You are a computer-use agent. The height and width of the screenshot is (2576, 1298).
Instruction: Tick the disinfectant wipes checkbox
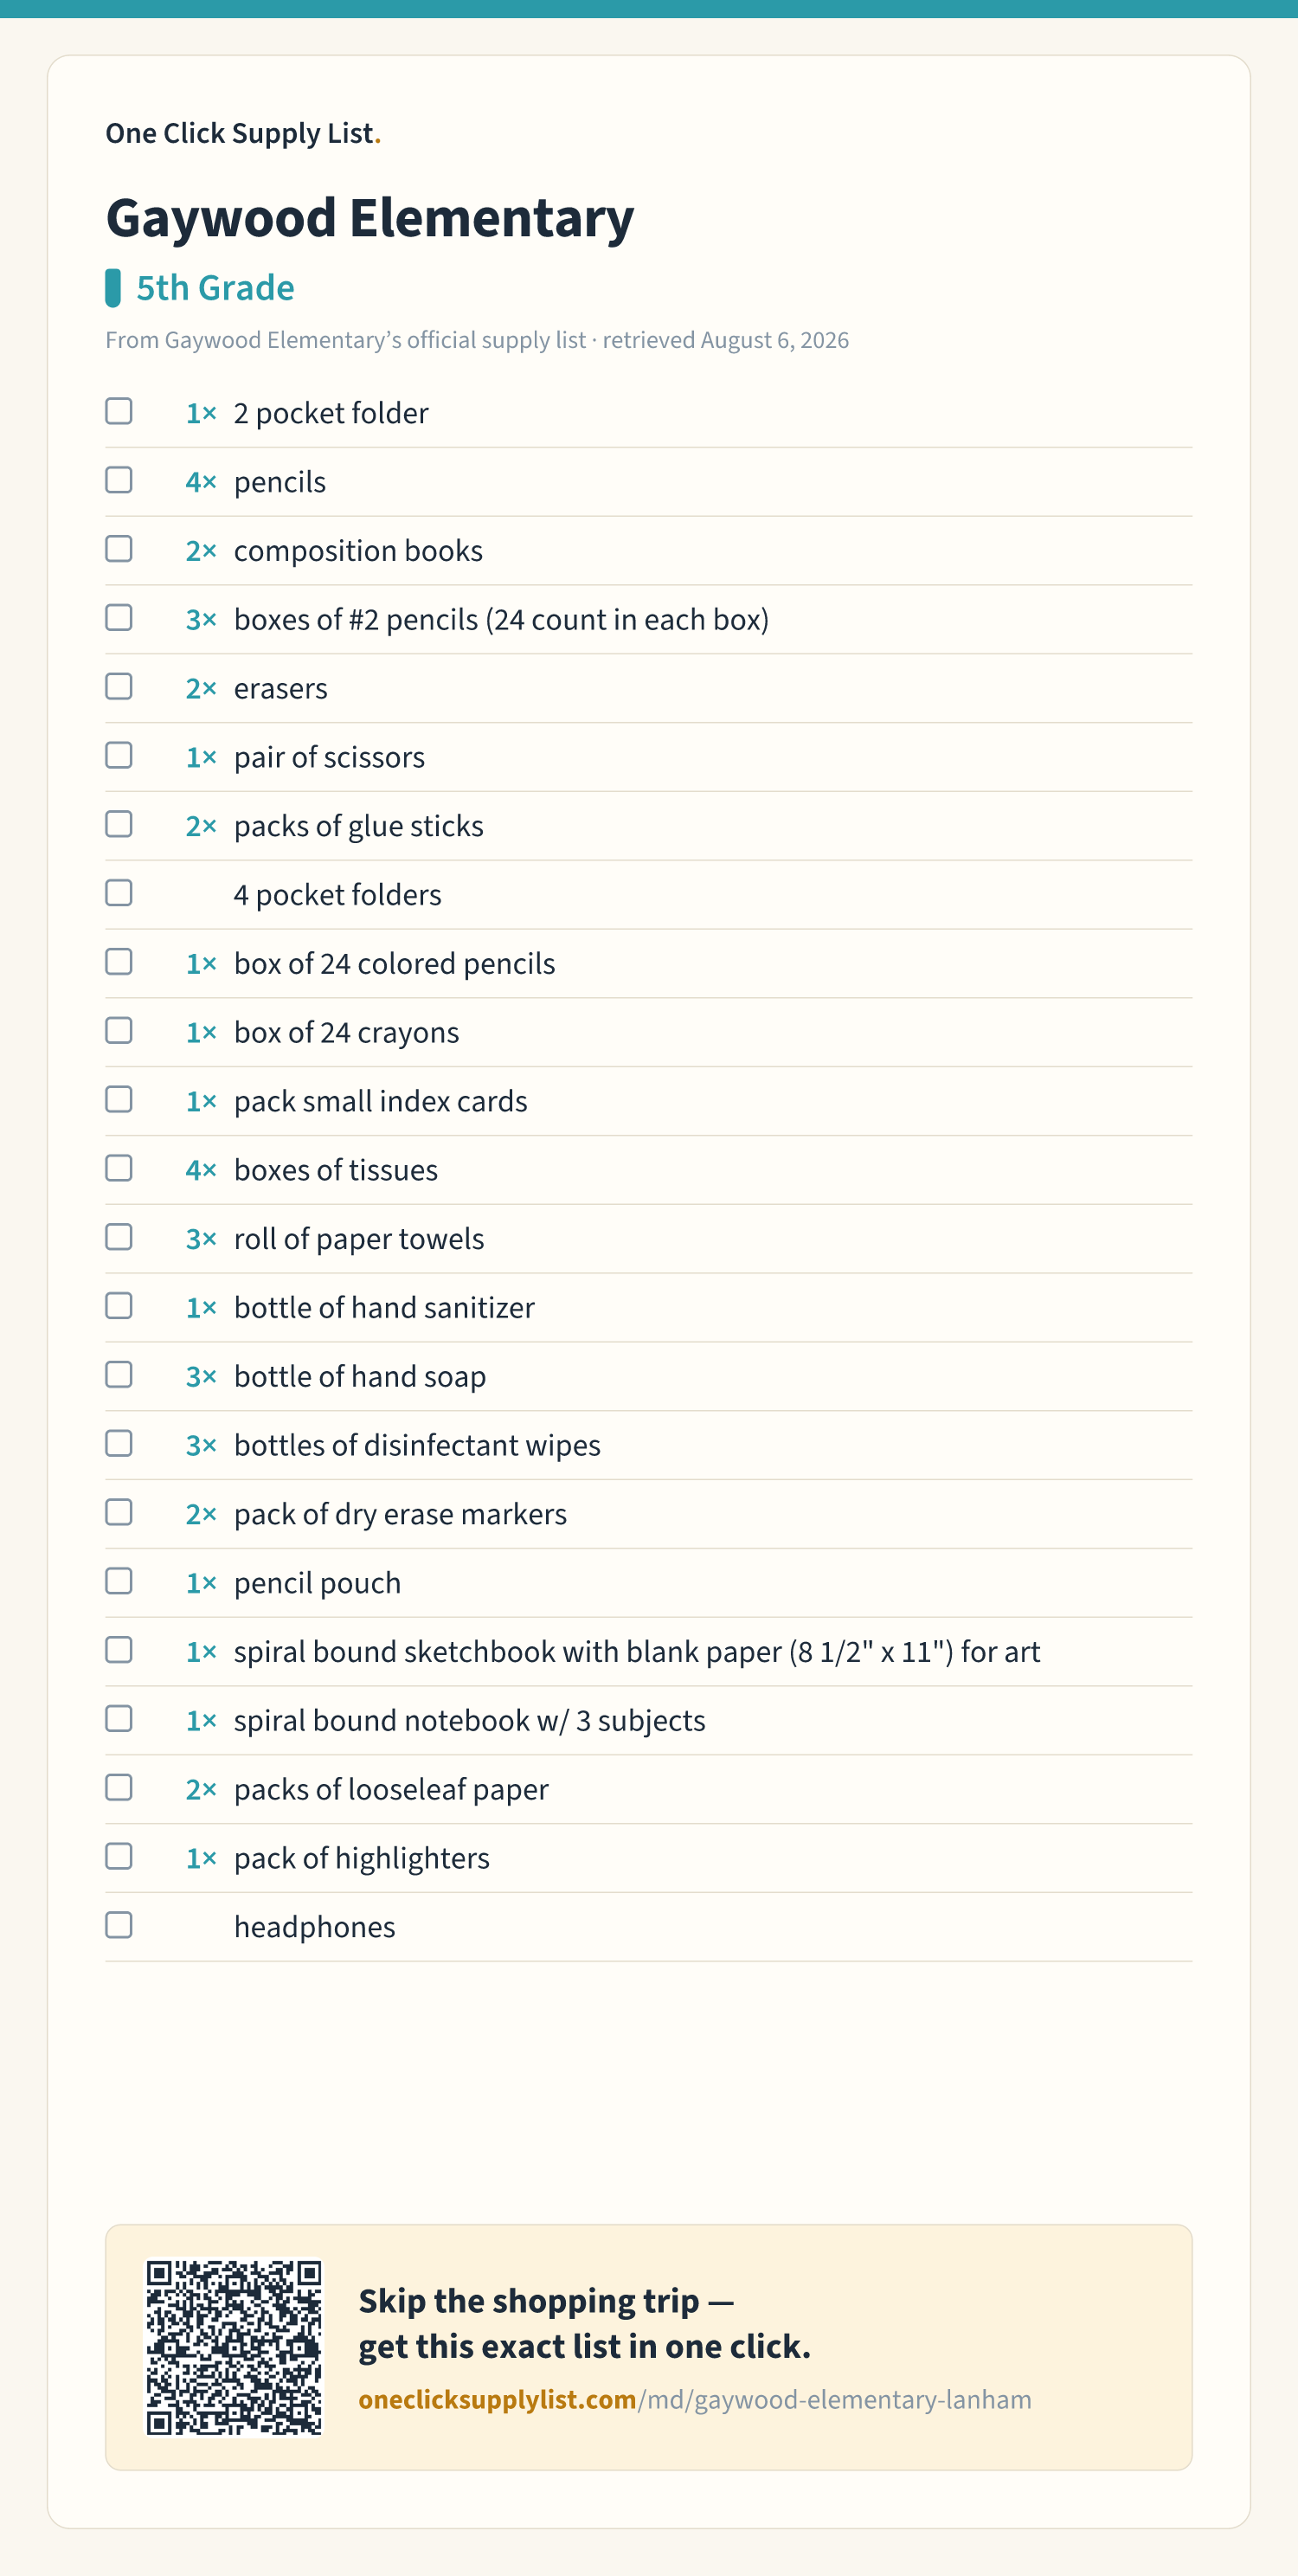119,1444
